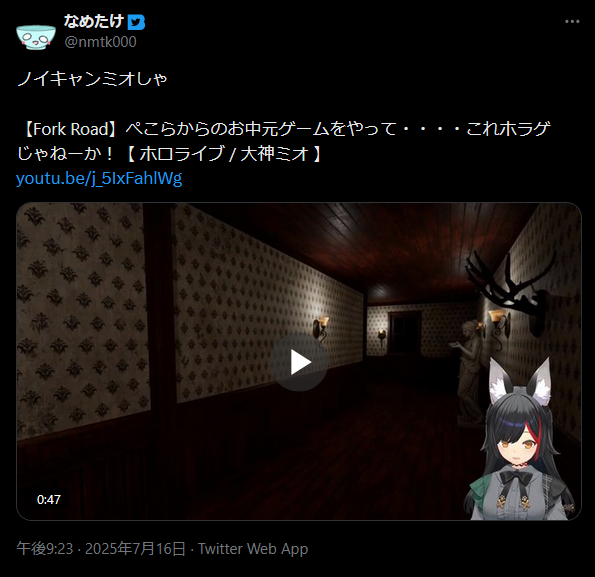Click the display name なめたけ

(94, 21)
